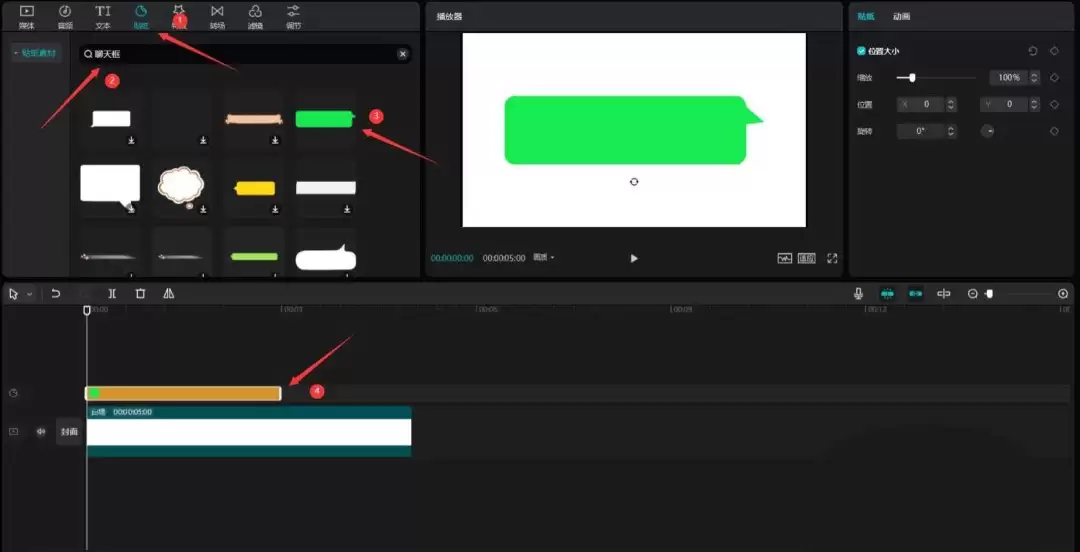Open the 转场 transitions panel

coord(217,17)
